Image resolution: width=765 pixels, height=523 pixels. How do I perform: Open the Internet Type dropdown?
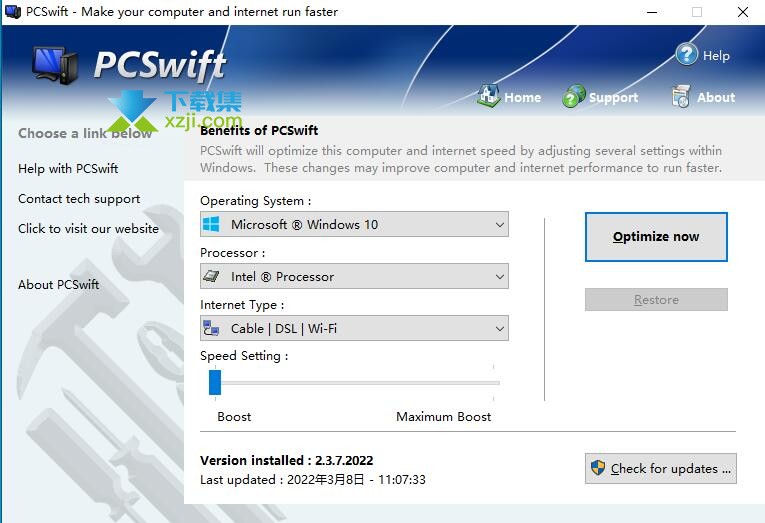pos(354,328)
